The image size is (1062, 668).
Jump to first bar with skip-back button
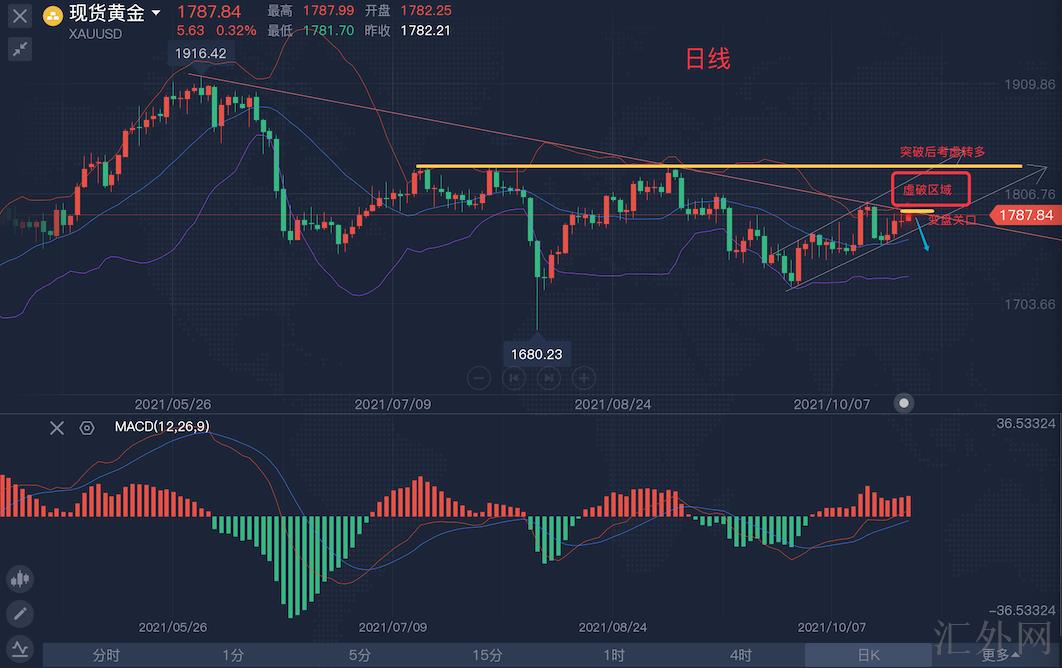(514, 378)
